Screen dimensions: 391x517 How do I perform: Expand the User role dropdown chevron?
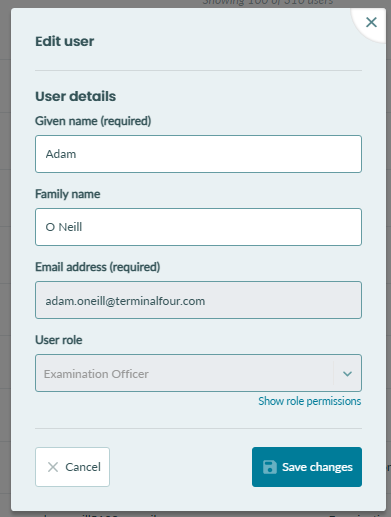[347, 374]
